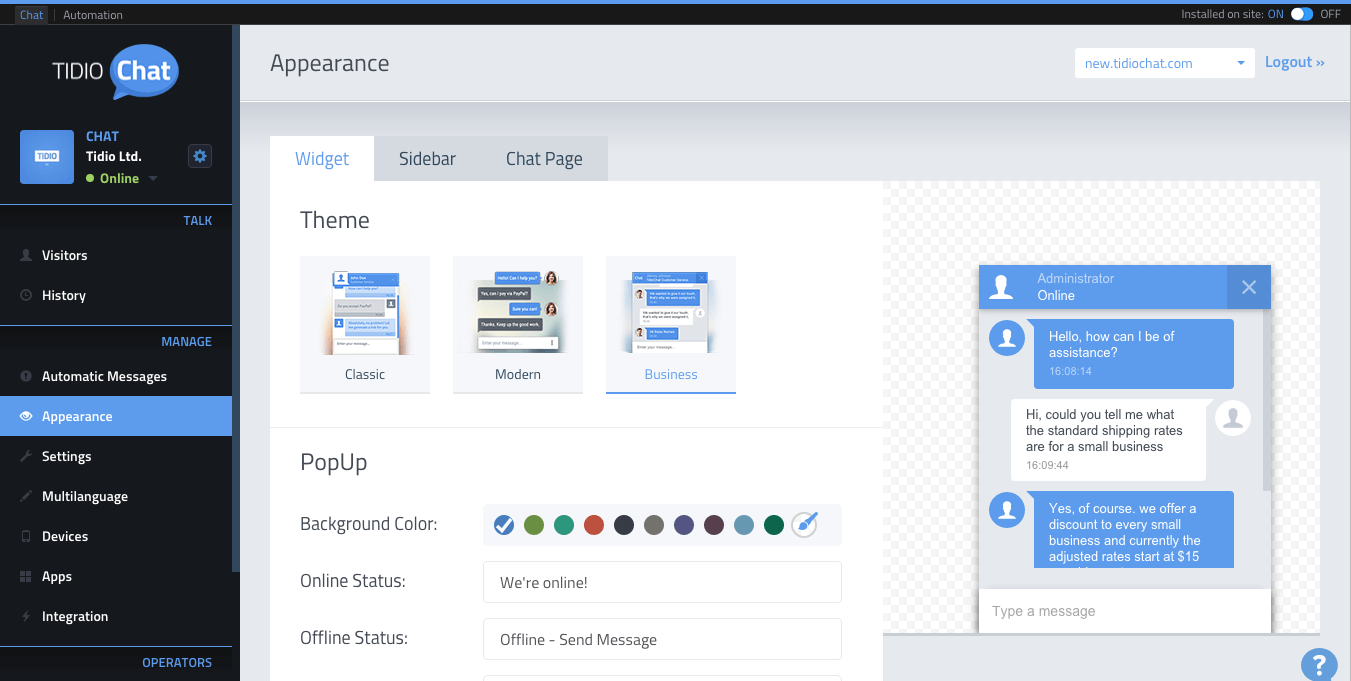Screen dimensions: 1351x681
Task: Open the Apps menu item
Action: (116, 577)
